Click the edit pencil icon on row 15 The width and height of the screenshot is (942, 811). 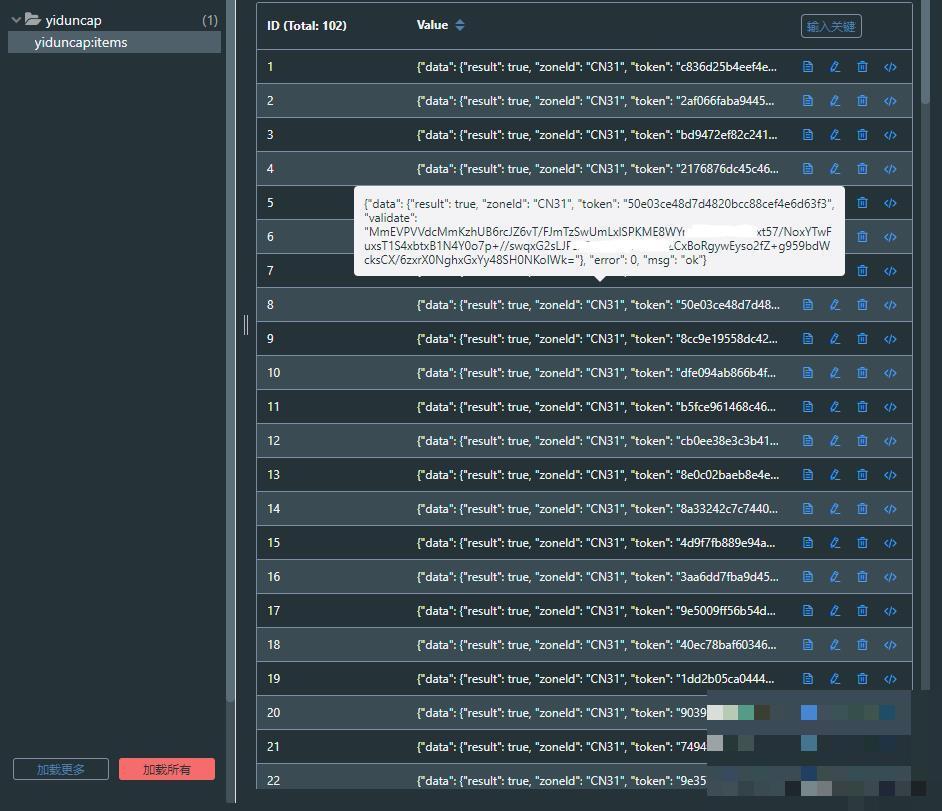click(x=835, y=543)
